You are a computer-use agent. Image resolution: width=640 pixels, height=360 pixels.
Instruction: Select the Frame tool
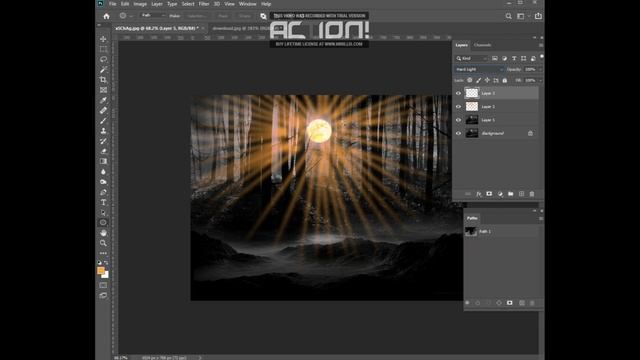pos(103,90)
